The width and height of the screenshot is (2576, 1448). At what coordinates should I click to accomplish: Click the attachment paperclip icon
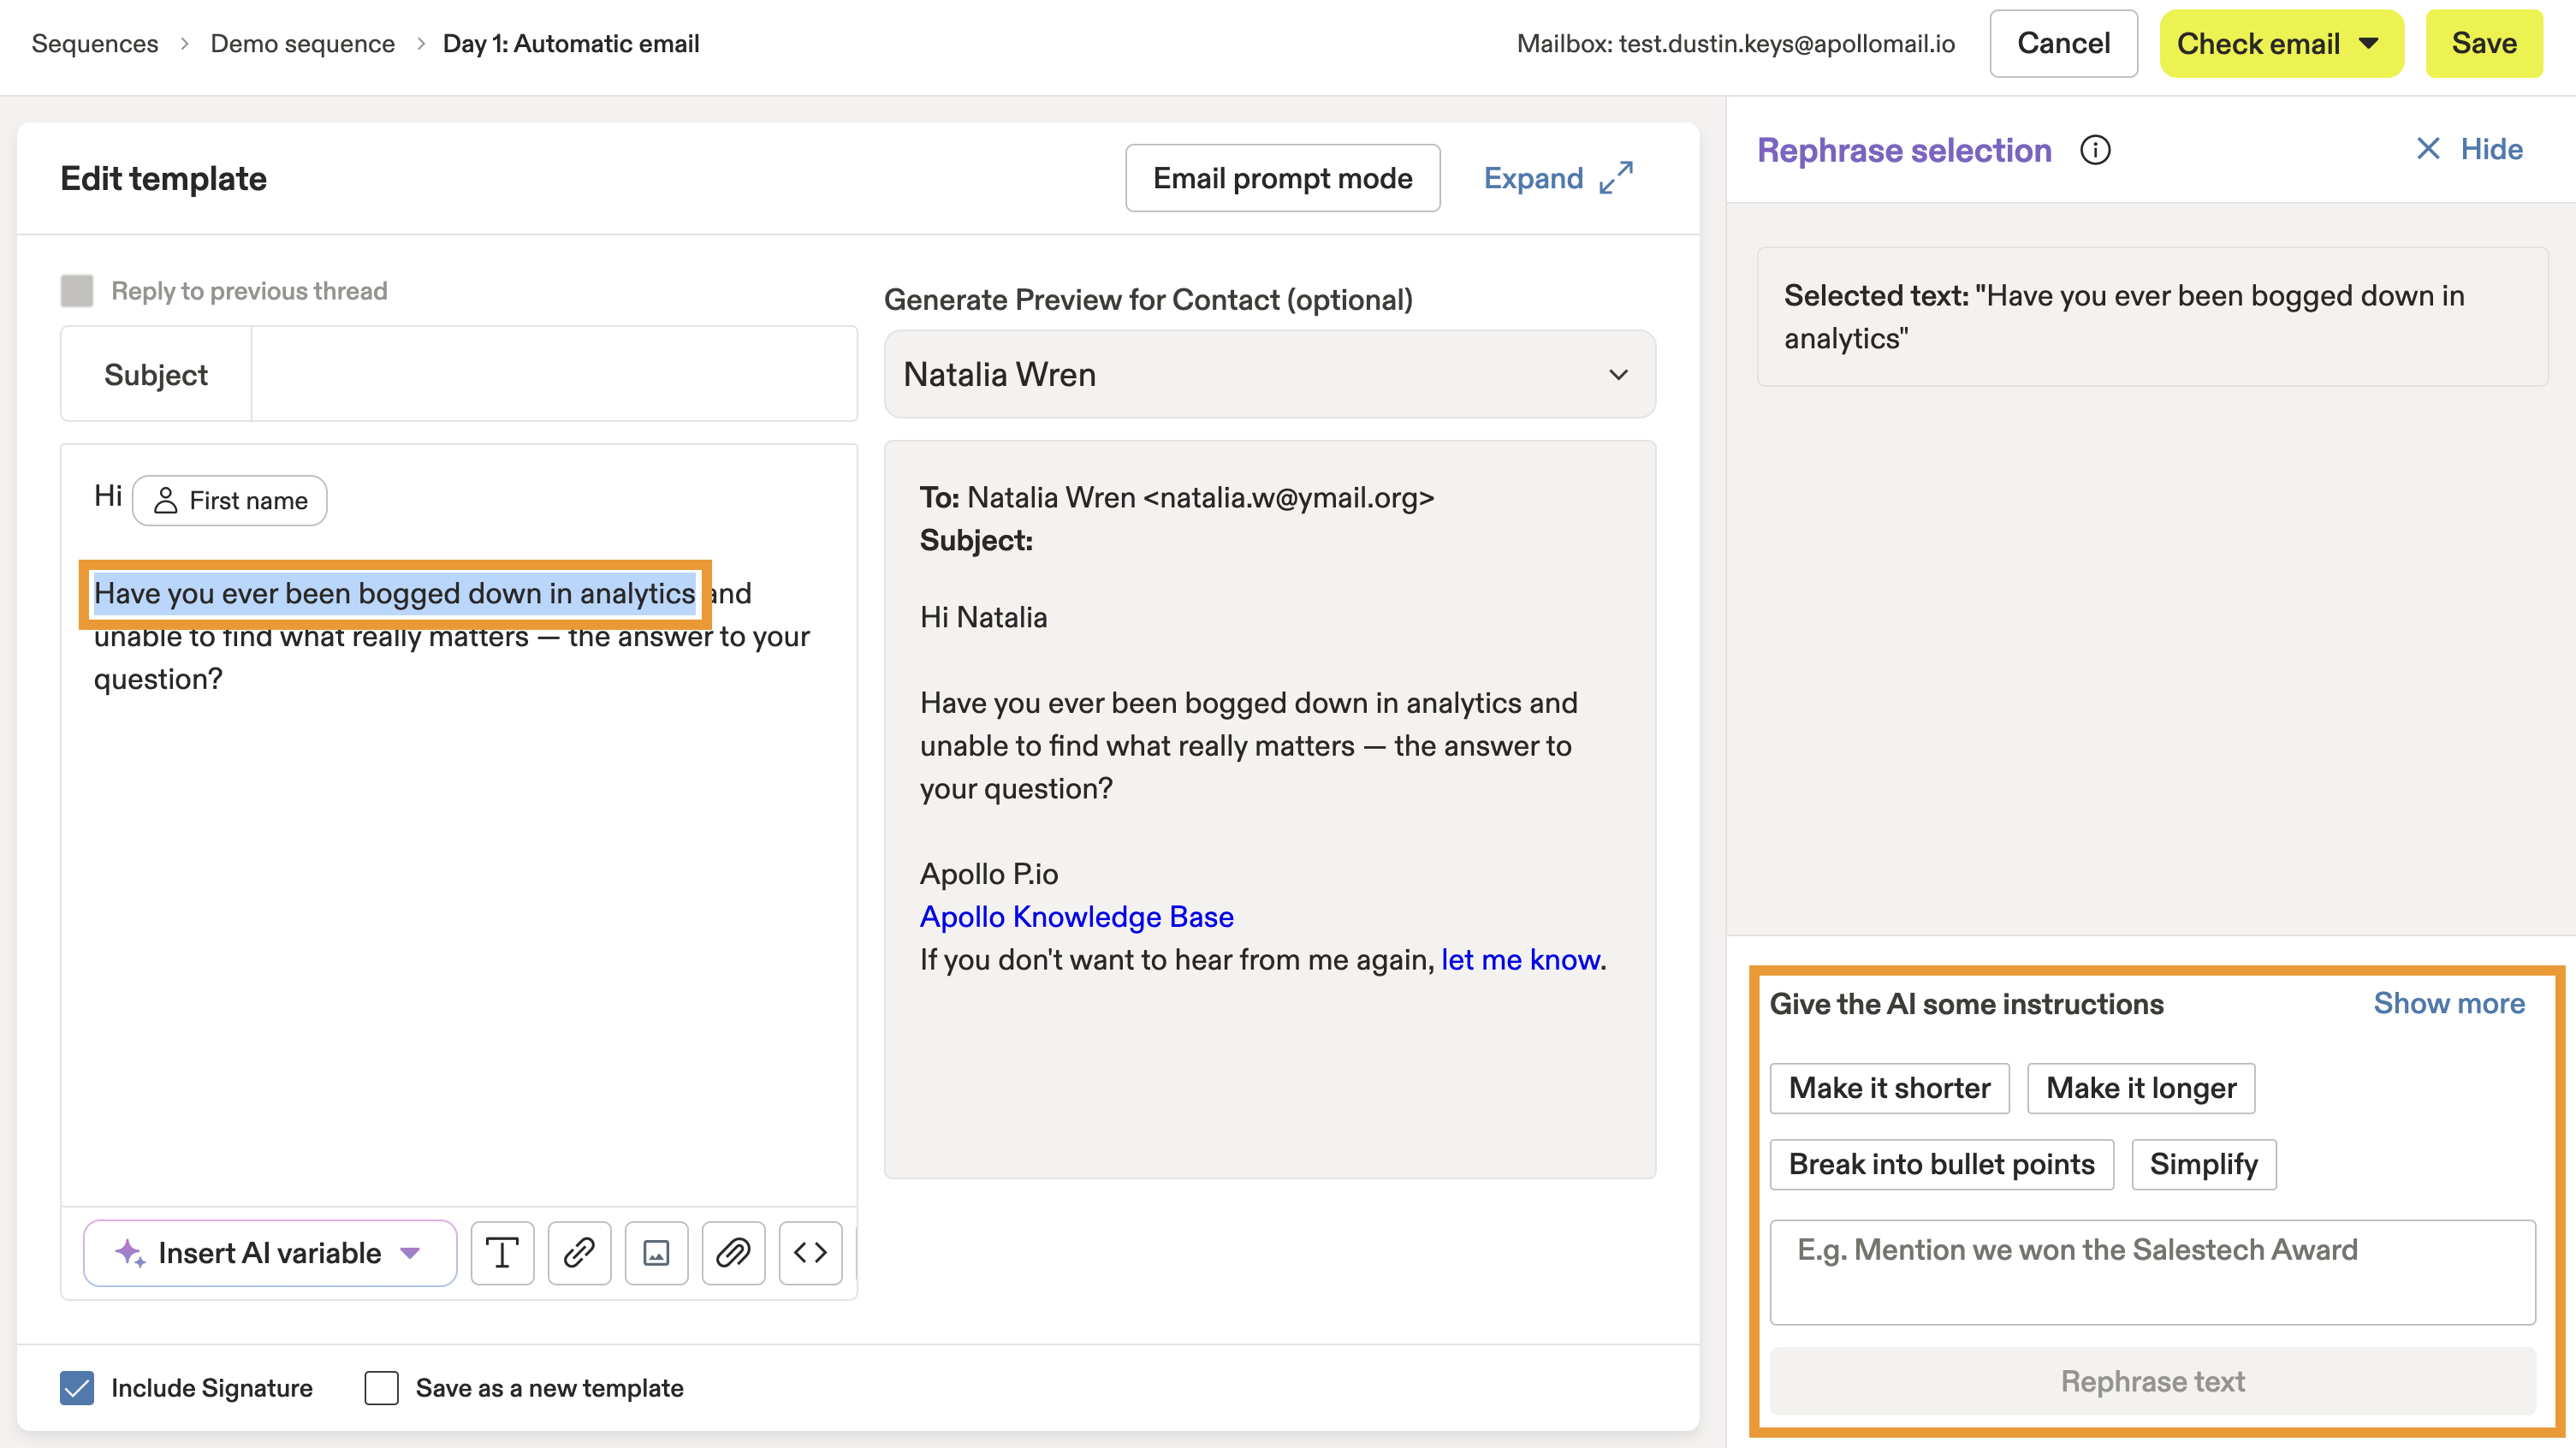(733, 1252)
